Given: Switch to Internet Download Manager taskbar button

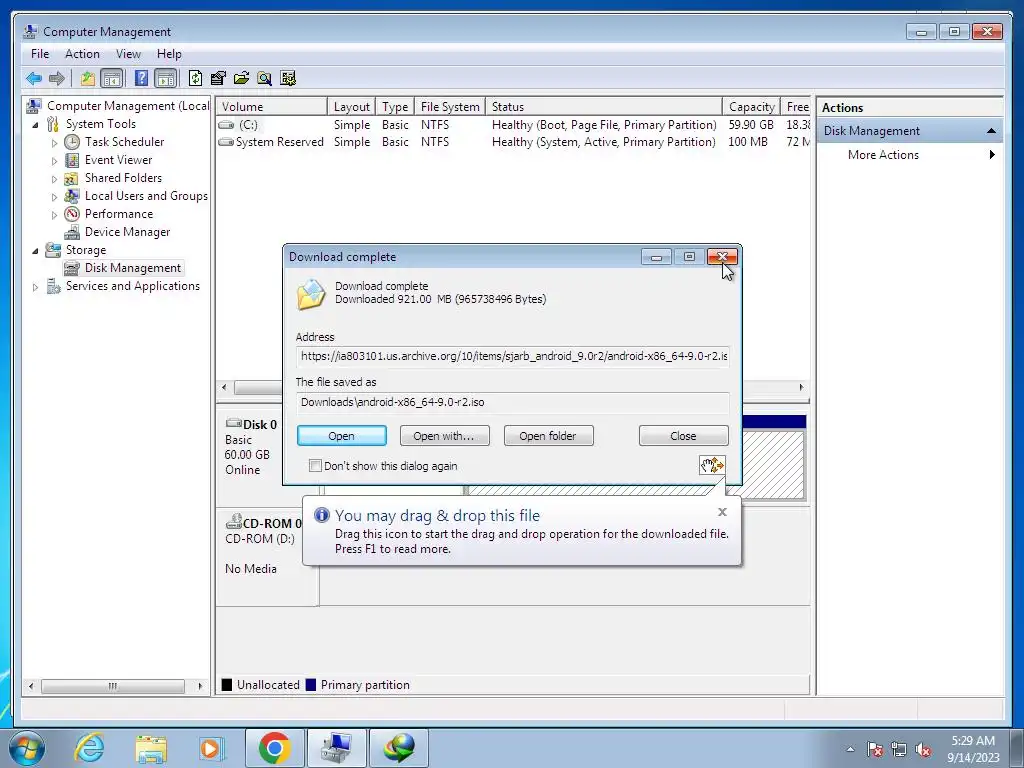Looking at the screenshot, I should coord(399,748).
